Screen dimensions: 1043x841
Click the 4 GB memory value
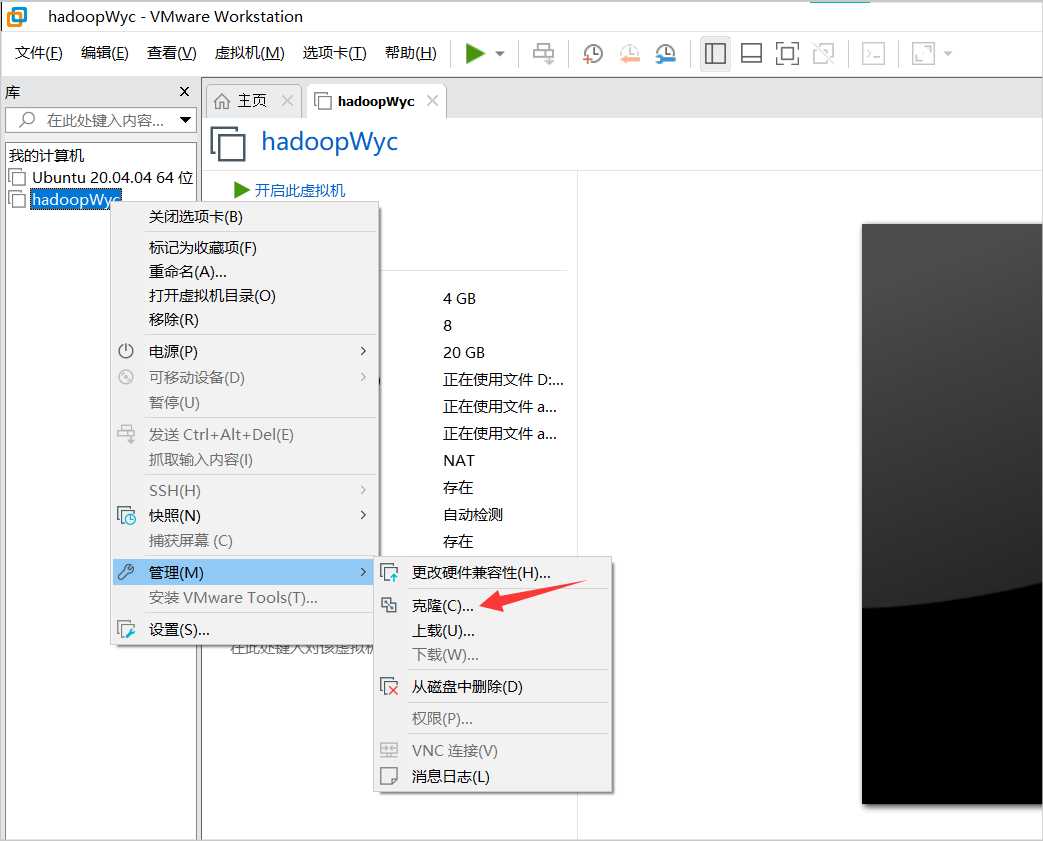[x=460, y=299]
